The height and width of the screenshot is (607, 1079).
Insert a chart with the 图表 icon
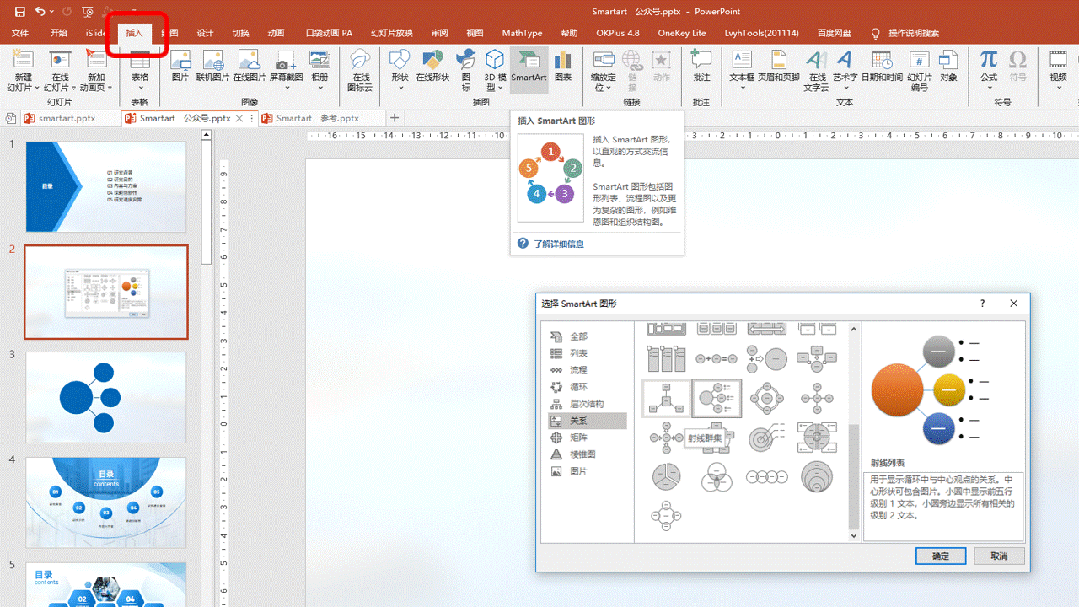coord(564,67)
